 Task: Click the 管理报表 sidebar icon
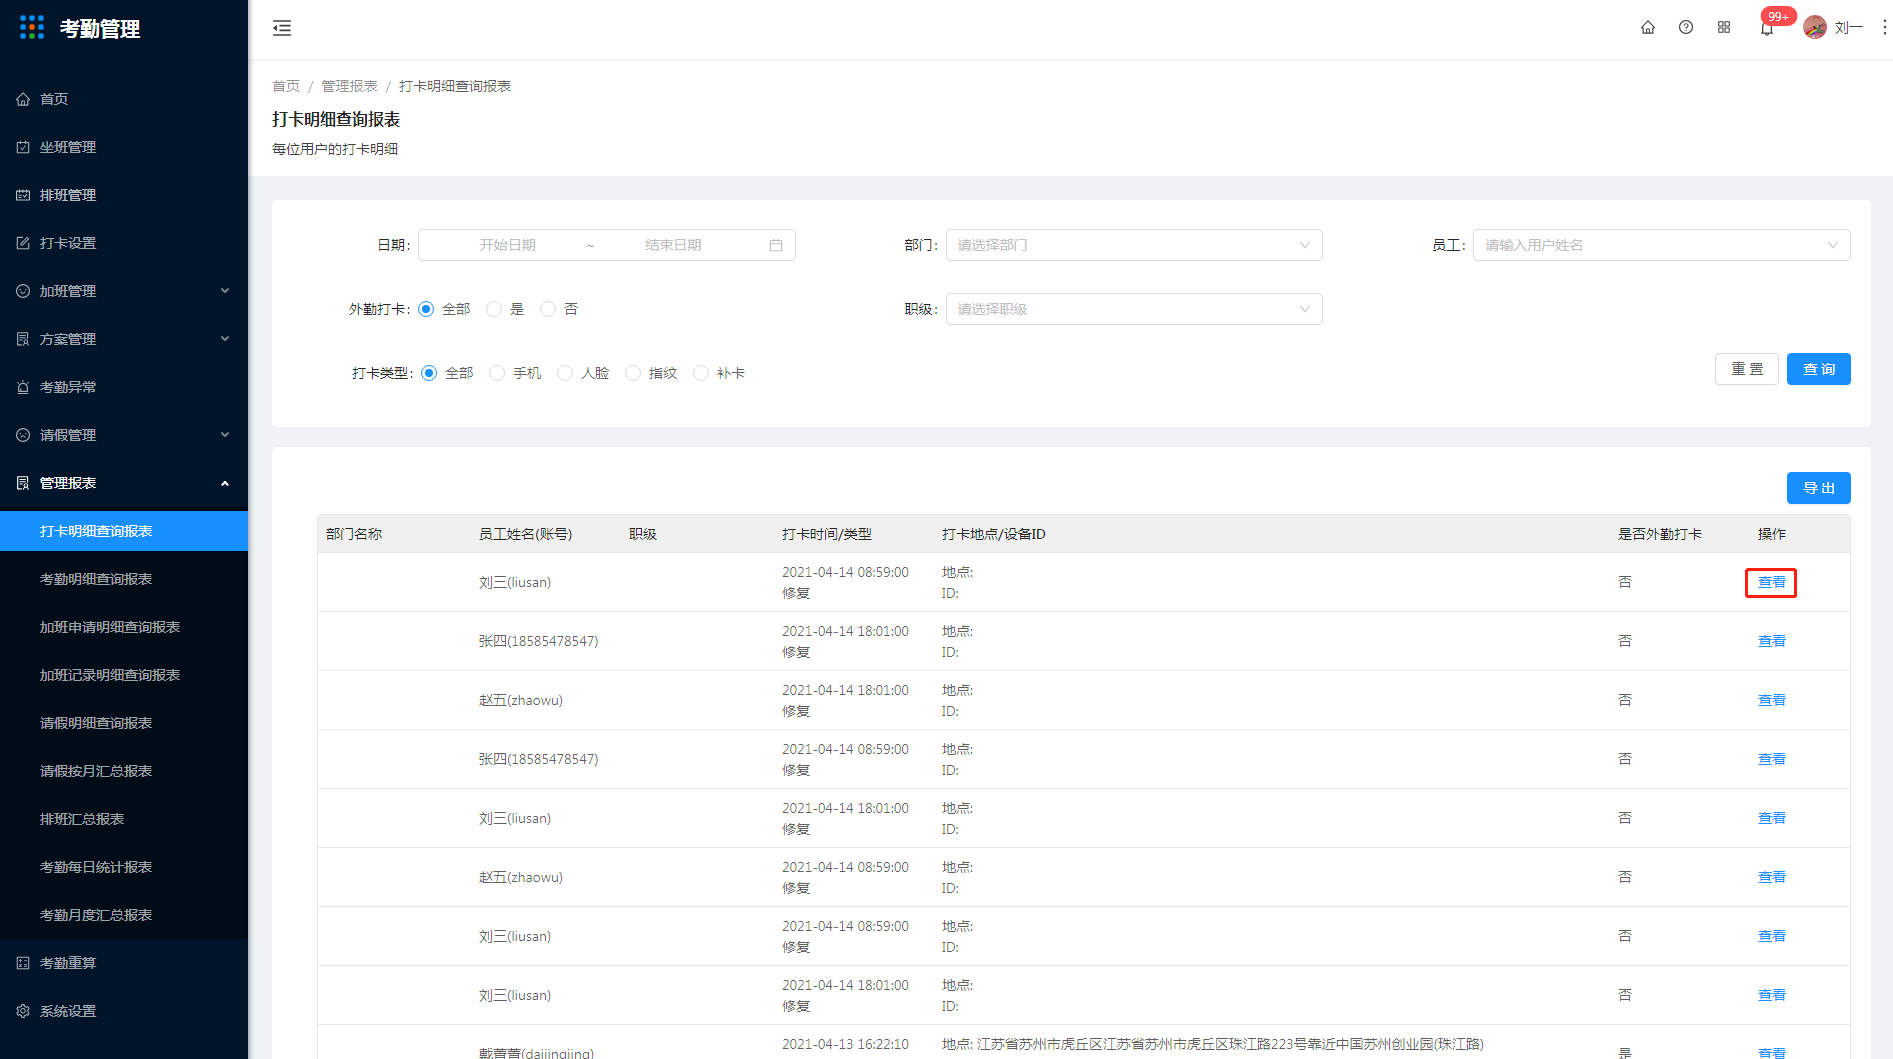[x=23, y=483]
